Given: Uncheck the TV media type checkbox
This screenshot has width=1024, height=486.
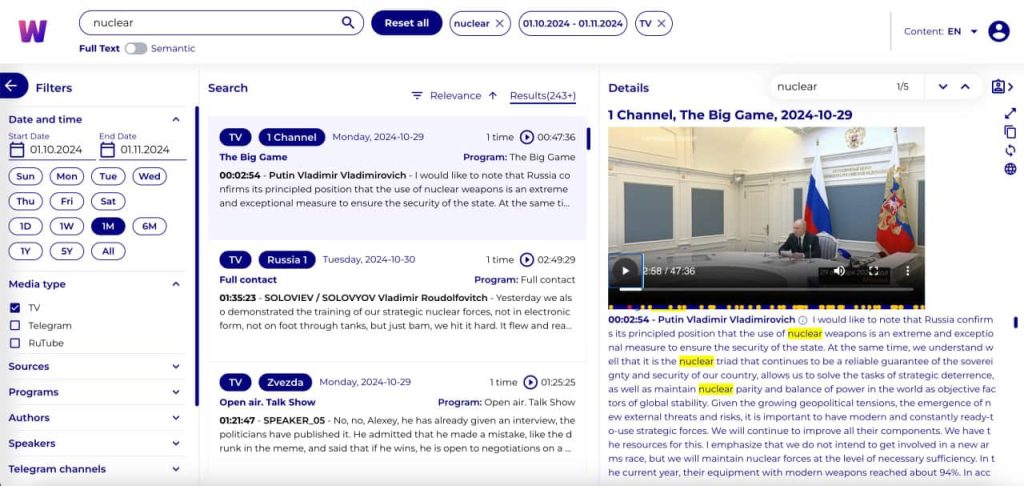Looking at the screenshot, I should pos(15,308).
